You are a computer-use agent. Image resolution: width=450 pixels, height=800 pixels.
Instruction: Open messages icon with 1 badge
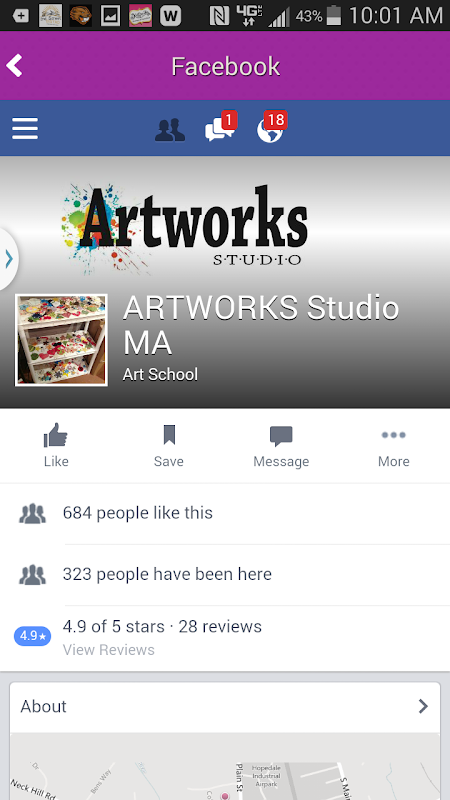[221, 128]
